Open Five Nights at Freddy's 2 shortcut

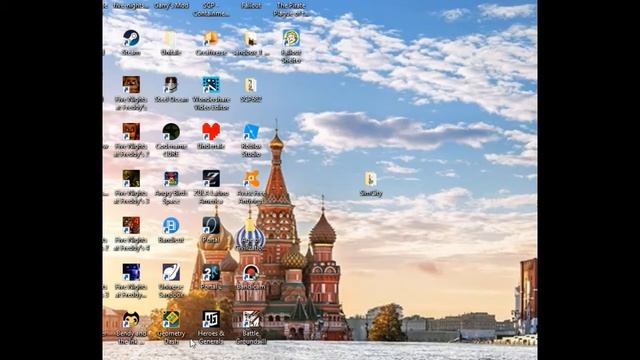(x=131, y=132)
